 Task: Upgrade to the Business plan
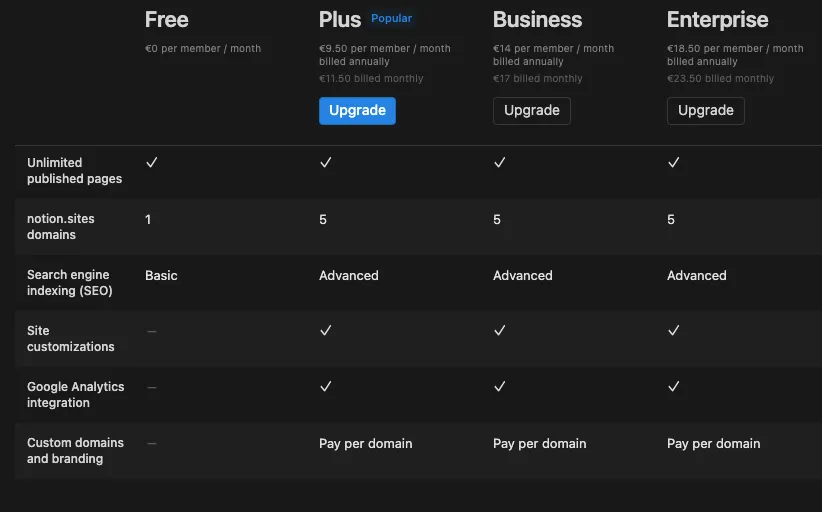pyautogui.click(x=532, y=111)
